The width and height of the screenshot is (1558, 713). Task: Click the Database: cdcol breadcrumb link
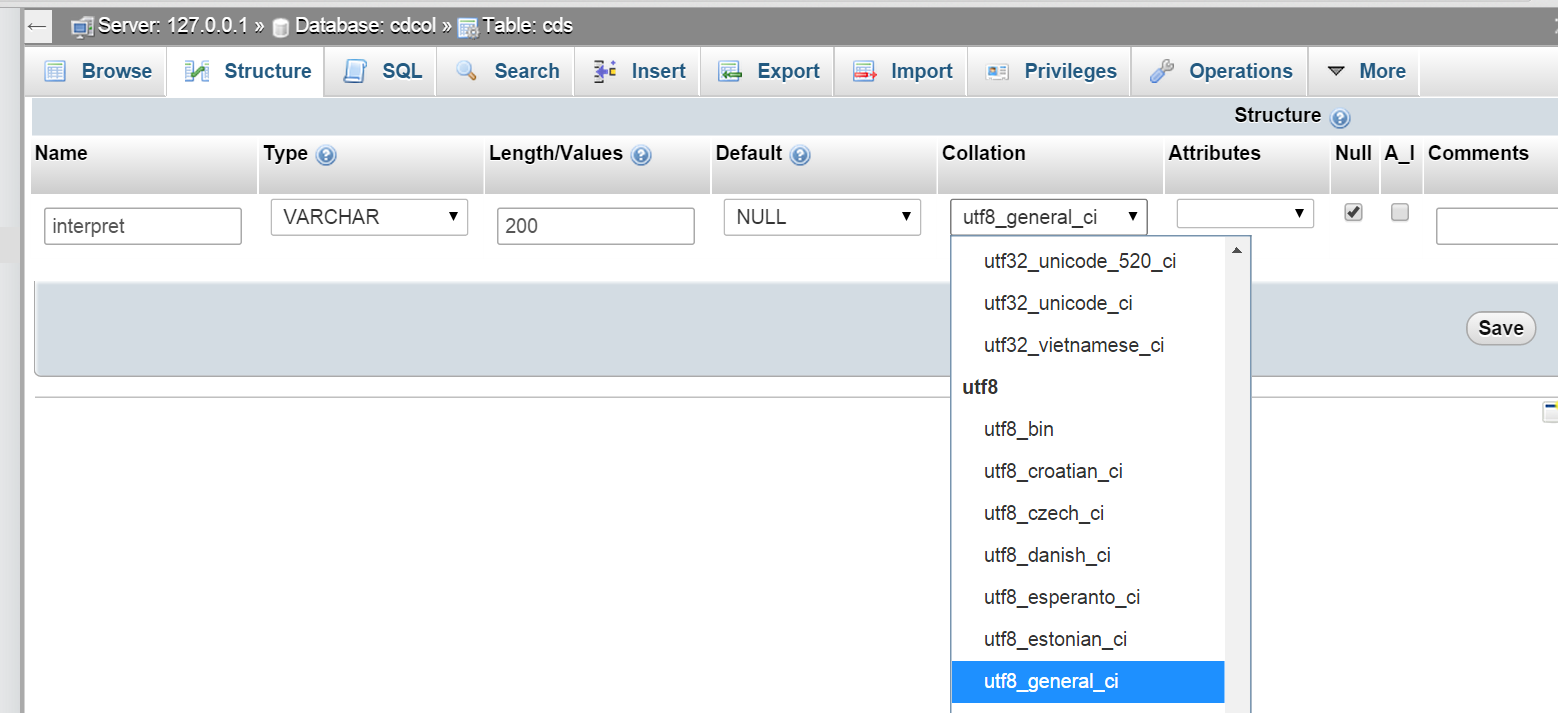pos(365,26)
